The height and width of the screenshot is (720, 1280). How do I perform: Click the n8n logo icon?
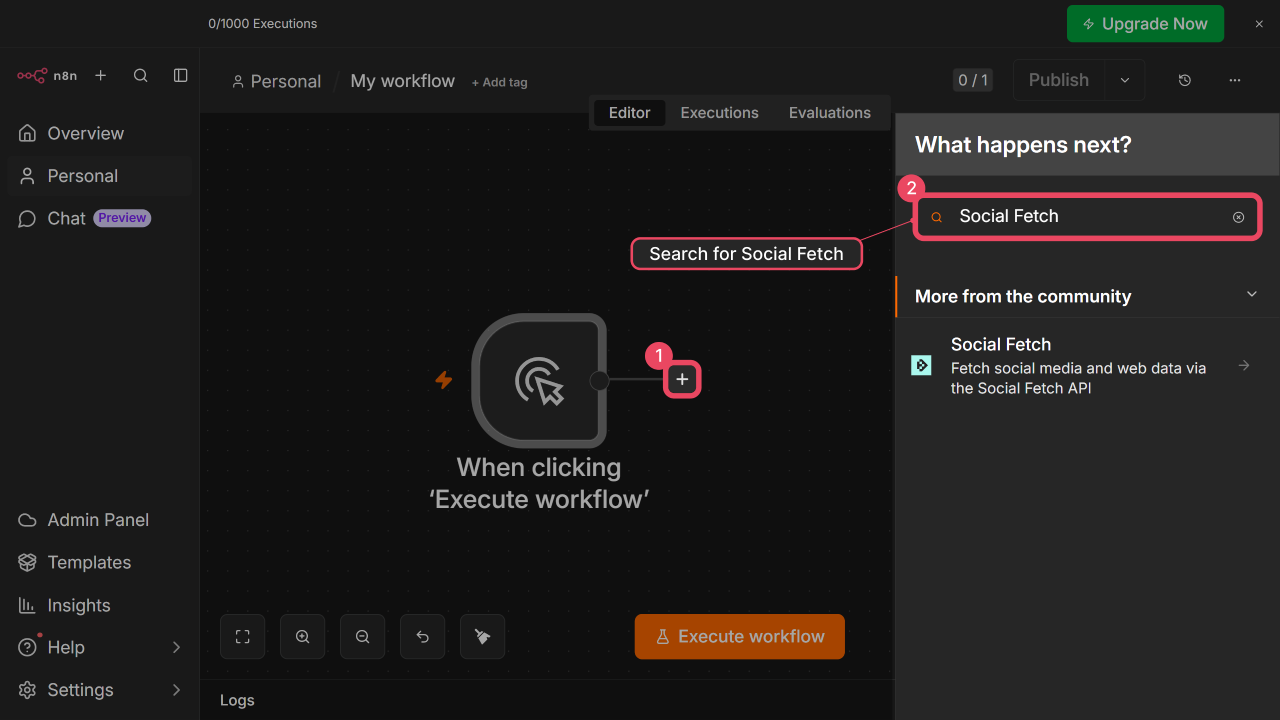(32, 75)
